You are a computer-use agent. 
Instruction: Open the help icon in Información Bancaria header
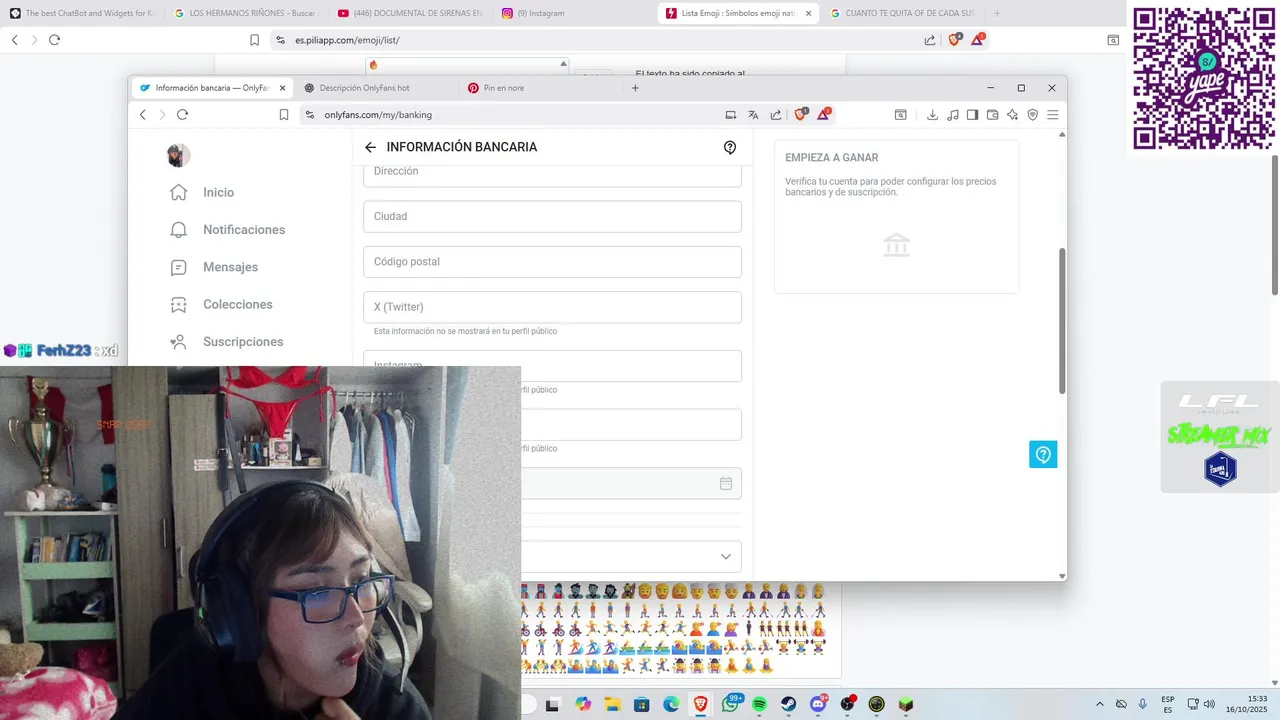click(x=730, y=147)
